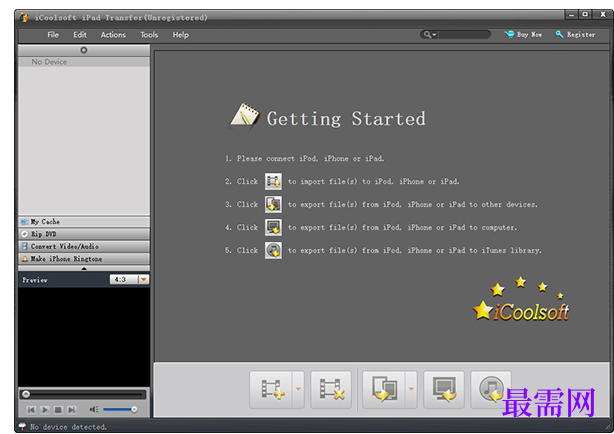The height and width of the screenshot is (434, 614).
Task: Adjust the preview volume slider
Action: point(120,409)
